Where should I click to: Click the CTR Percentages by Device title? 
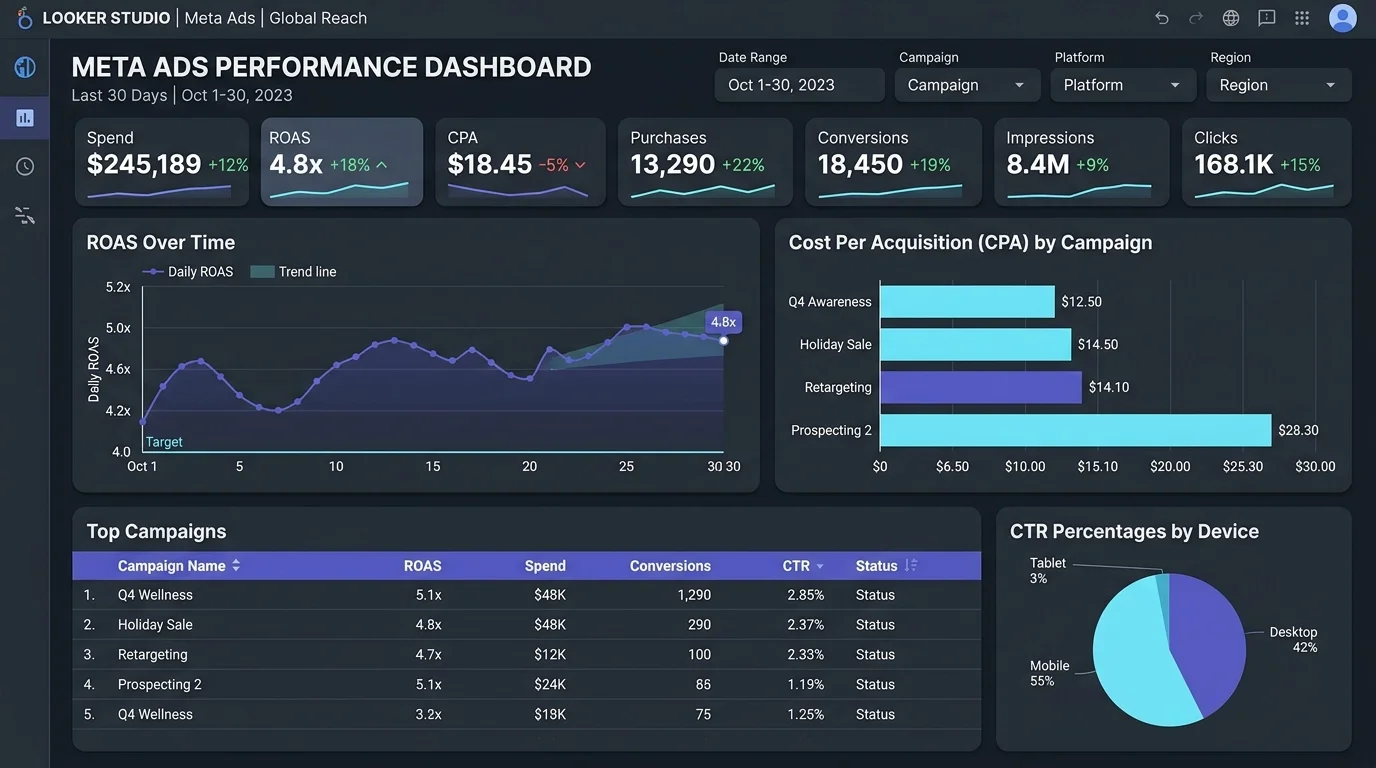click(1134, 531)
